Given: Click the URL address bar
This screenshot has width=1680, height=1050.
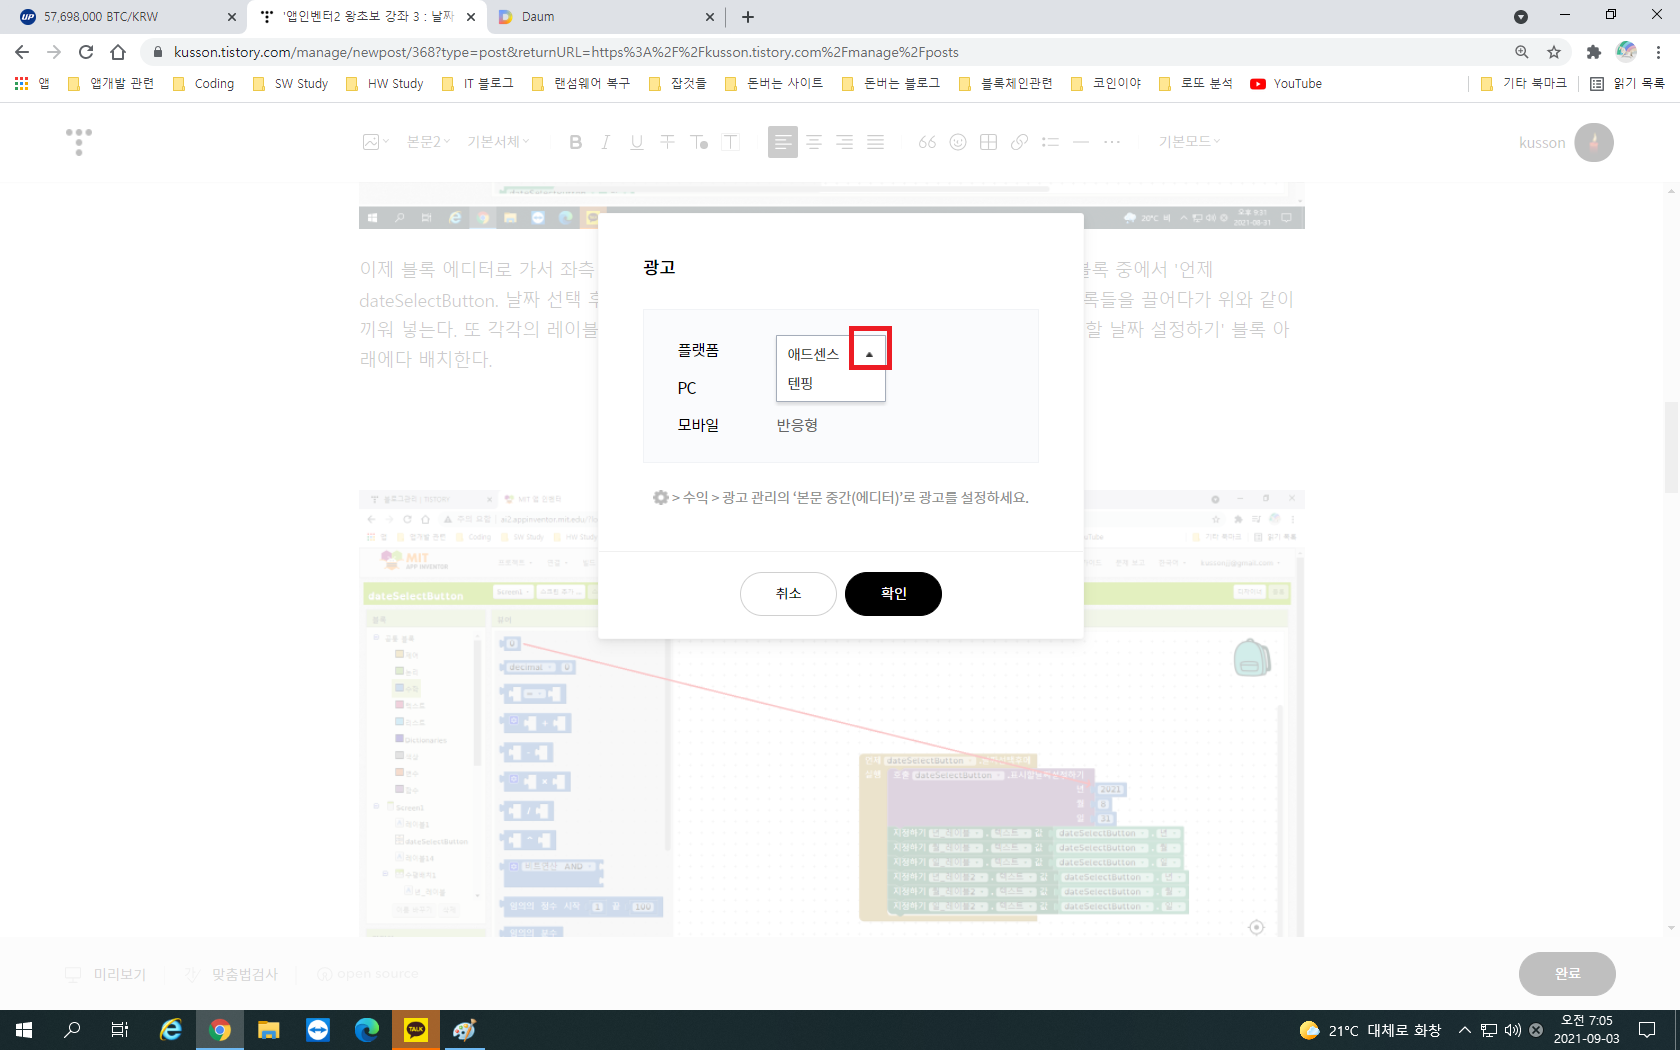Looking at the screenshot, I should pyautogui.click(x=830, y=52).
